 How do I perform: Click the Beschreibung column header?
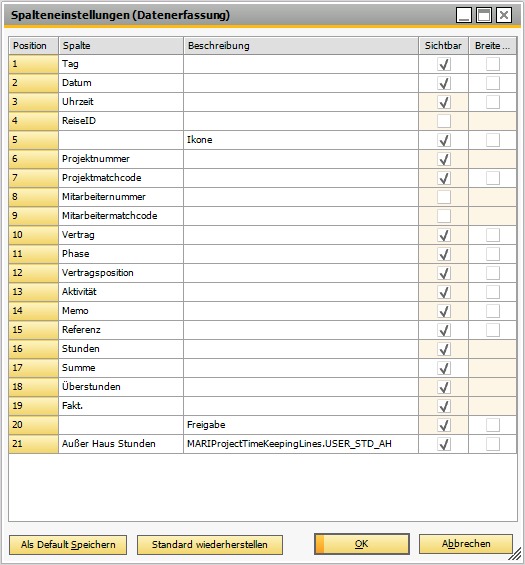301,46
